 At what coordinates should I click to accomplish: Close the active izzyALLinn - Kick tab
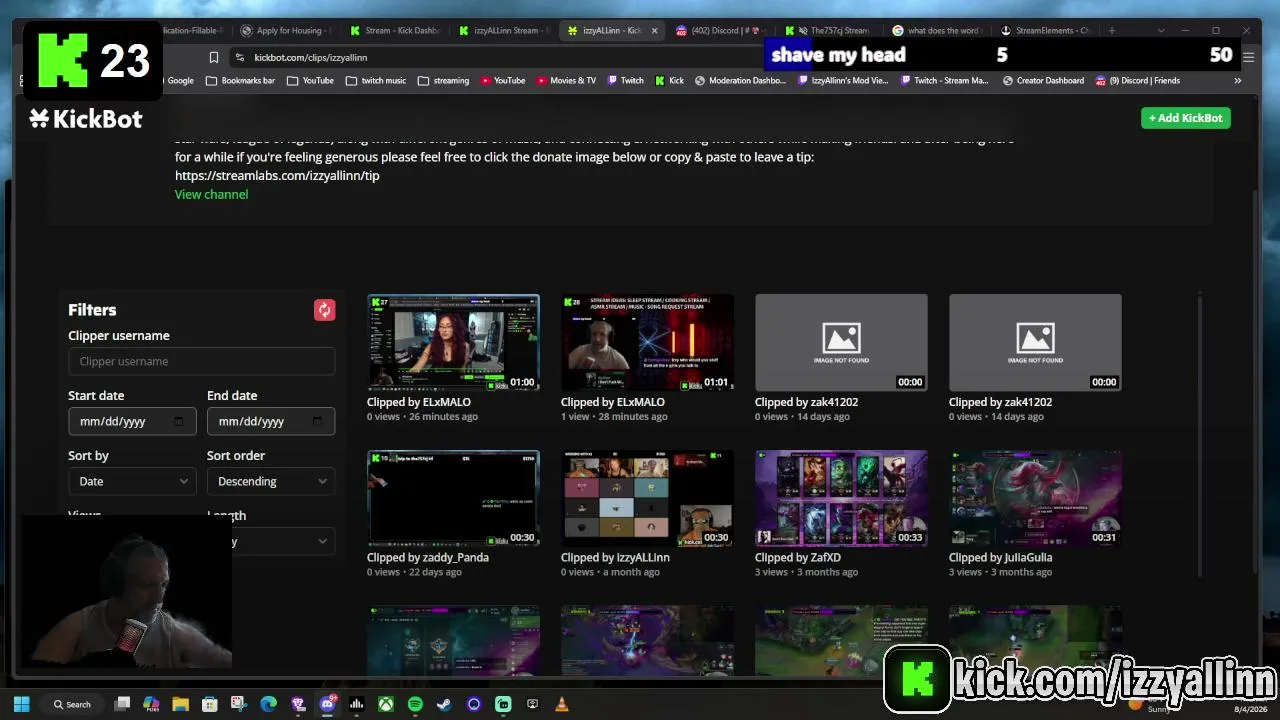pyautogui.click(x=654, y=30)
